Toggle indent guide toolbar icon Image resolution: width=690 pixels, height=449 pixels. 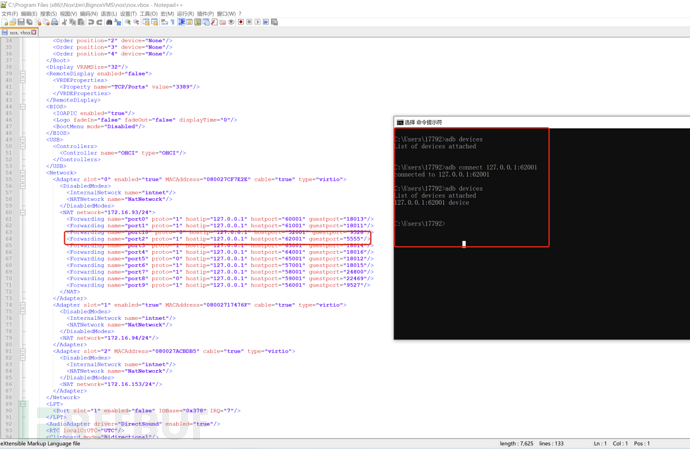[181, 22]
